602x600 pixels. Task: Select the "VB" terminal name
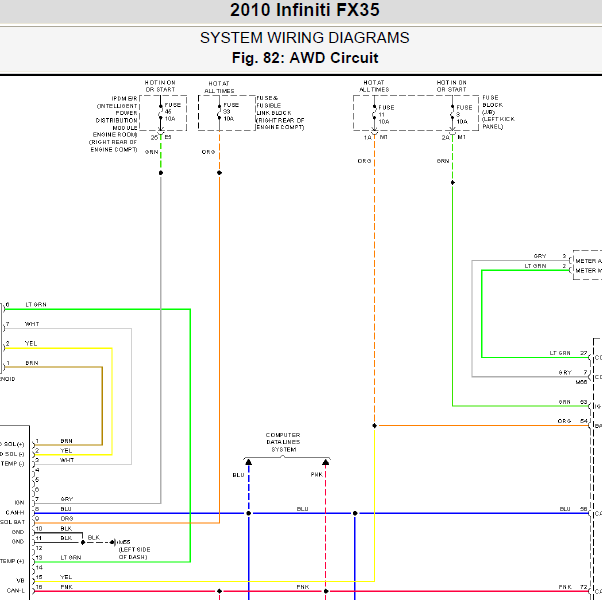(20, 581)
